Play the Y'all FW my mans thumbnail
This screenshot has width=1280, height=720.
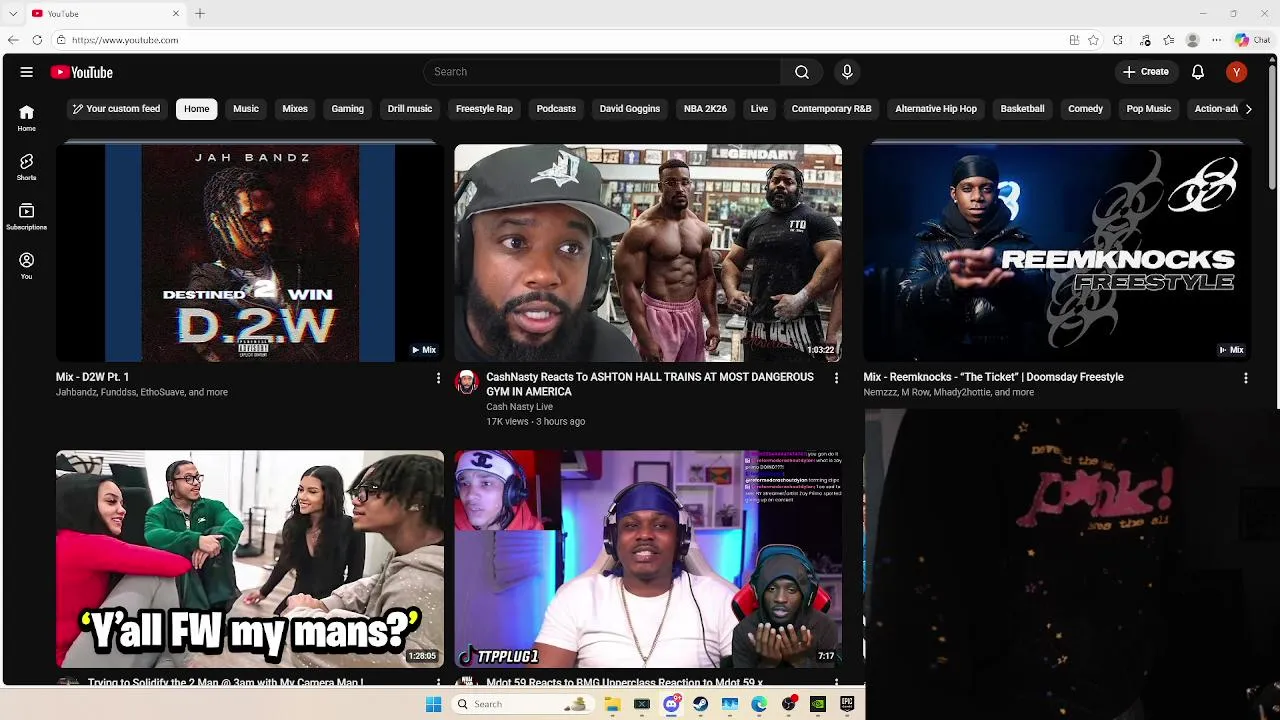250,559
